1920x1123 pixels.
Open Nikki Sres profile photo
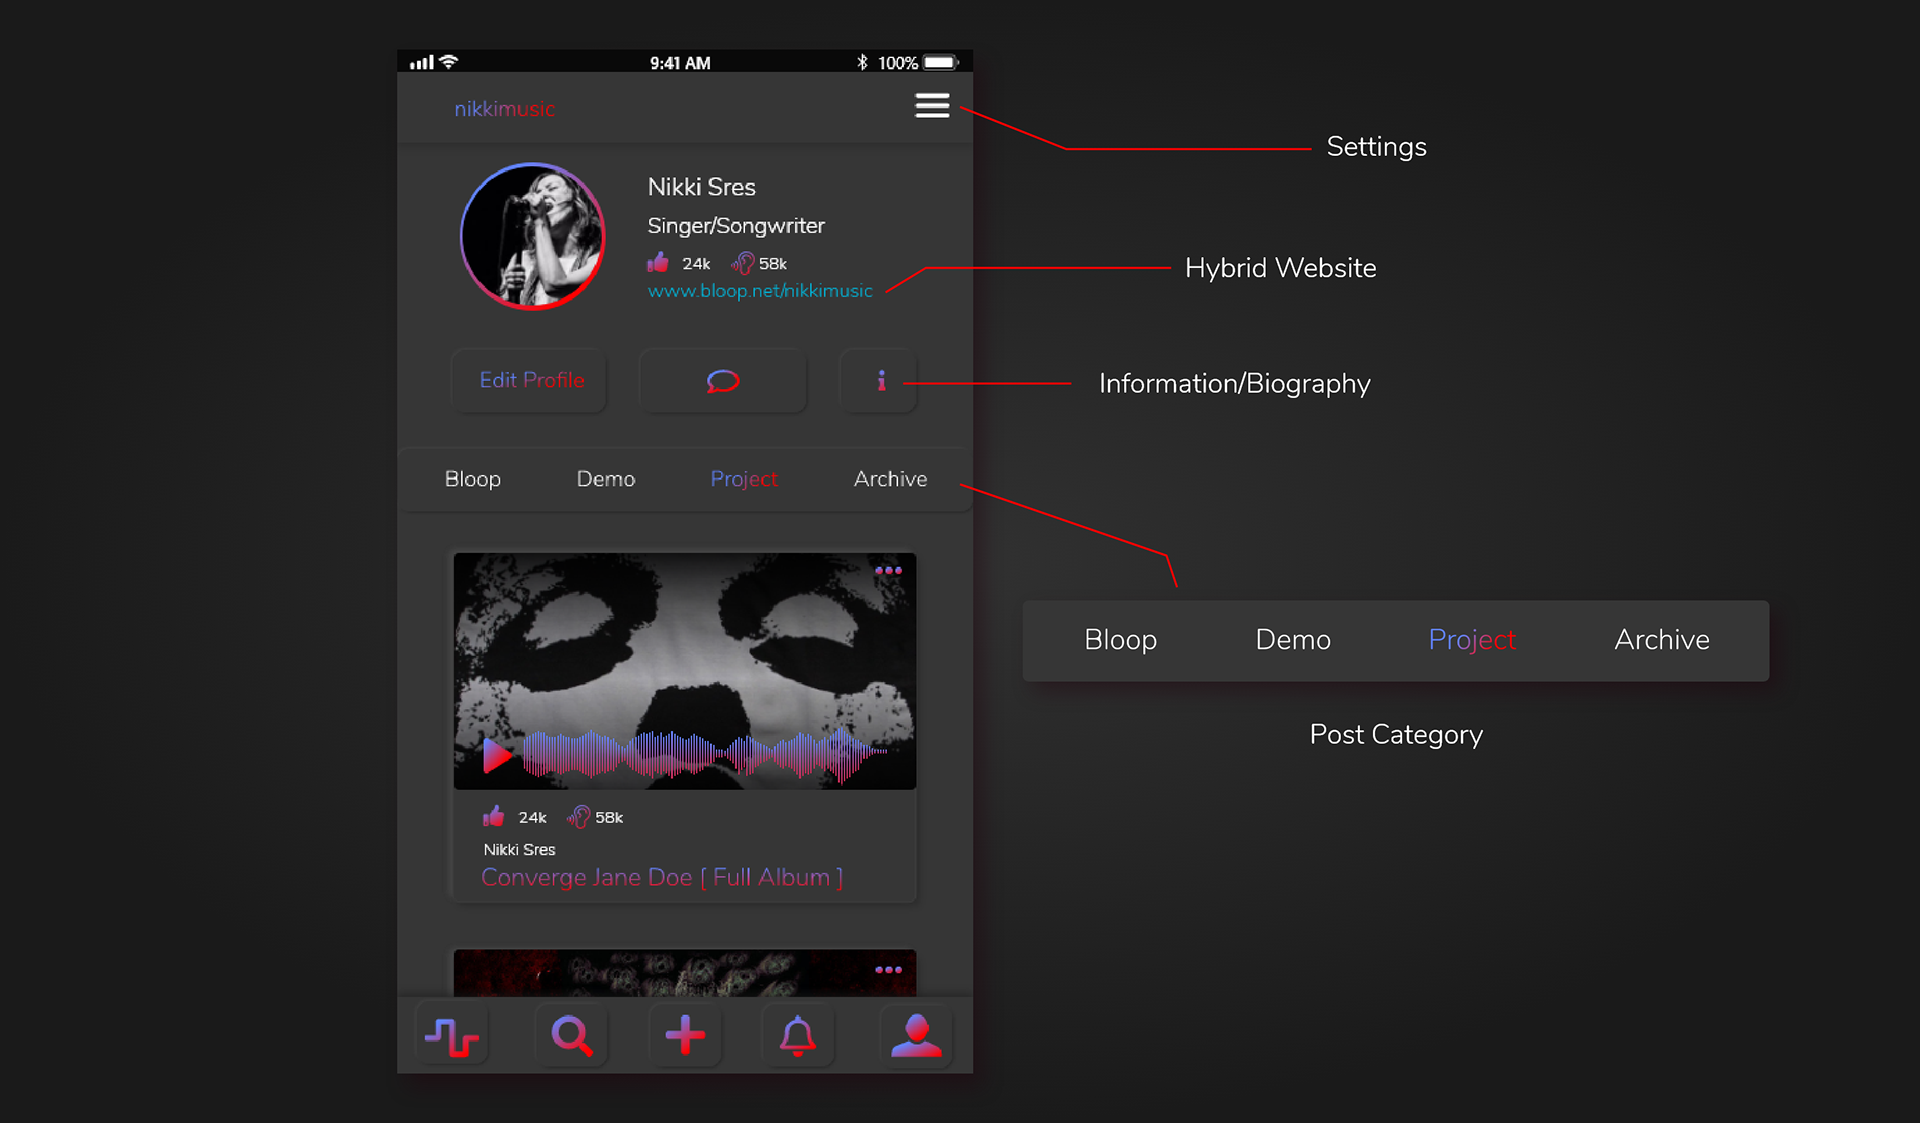coord(532,237)
